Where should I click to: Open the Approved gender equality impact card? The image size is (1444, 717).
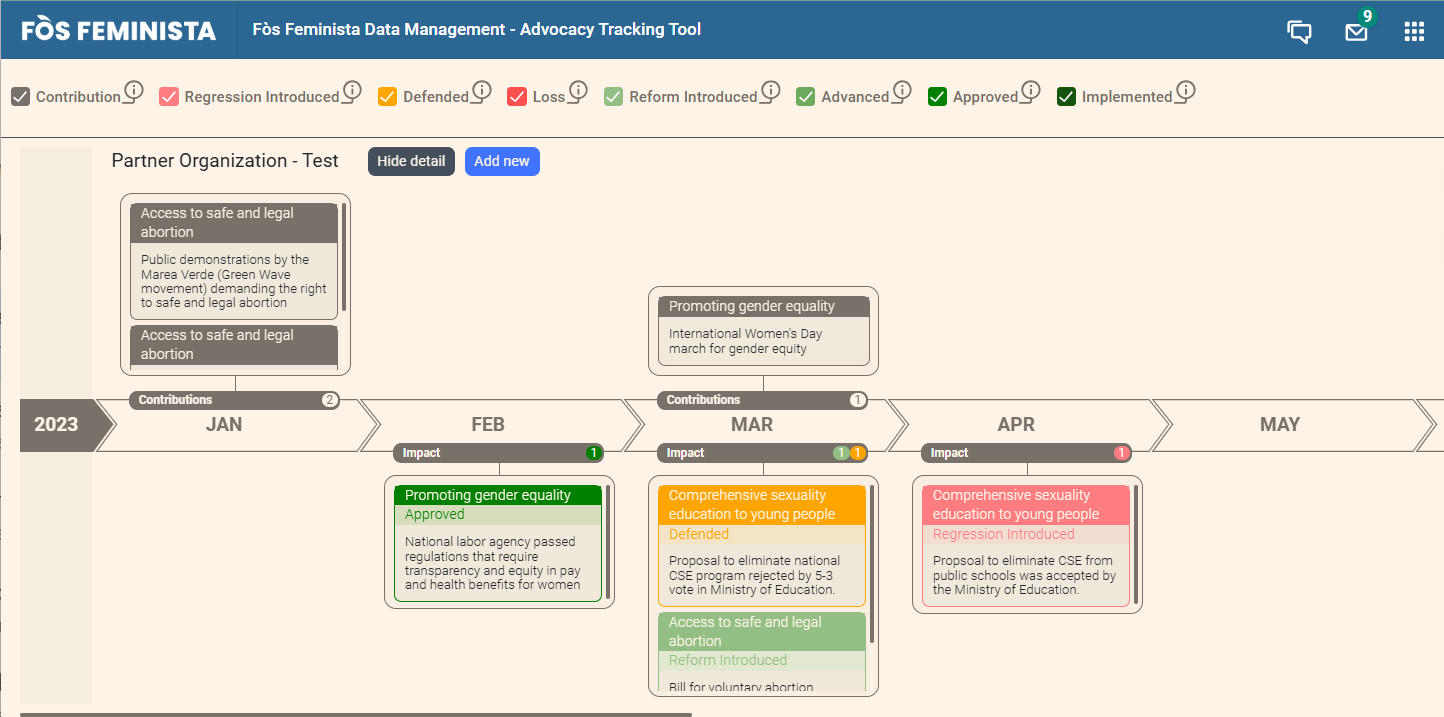tap(498, 543)
